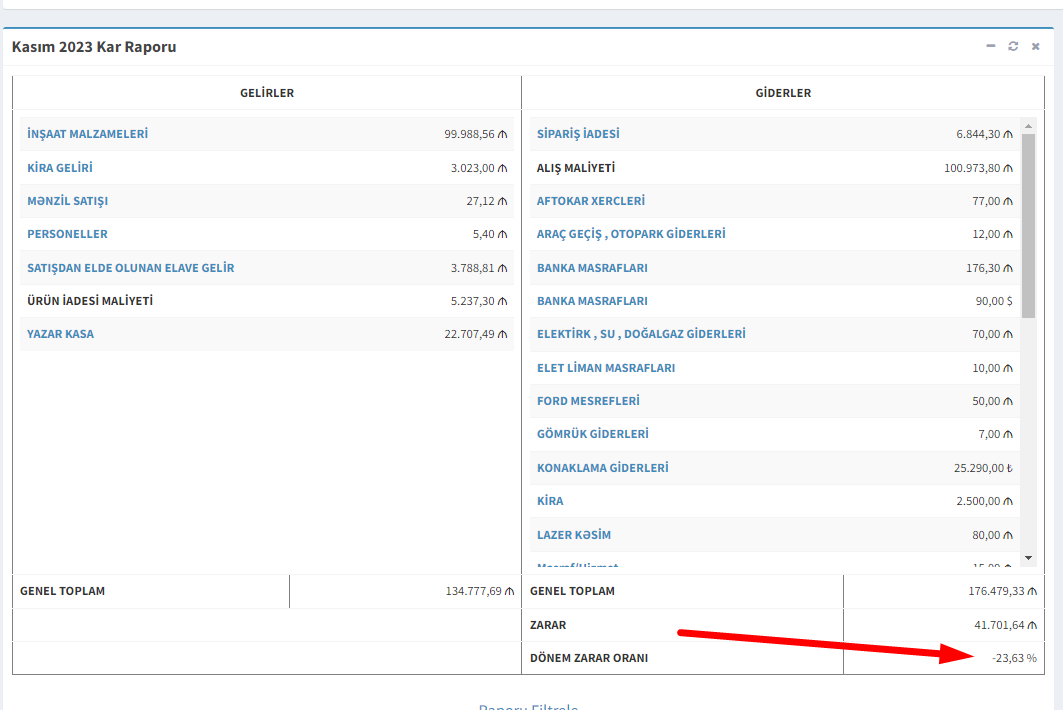The image size is (1063, 710).
Task: Refresh the Kar Raporu panel
Action: (1013, 46)
